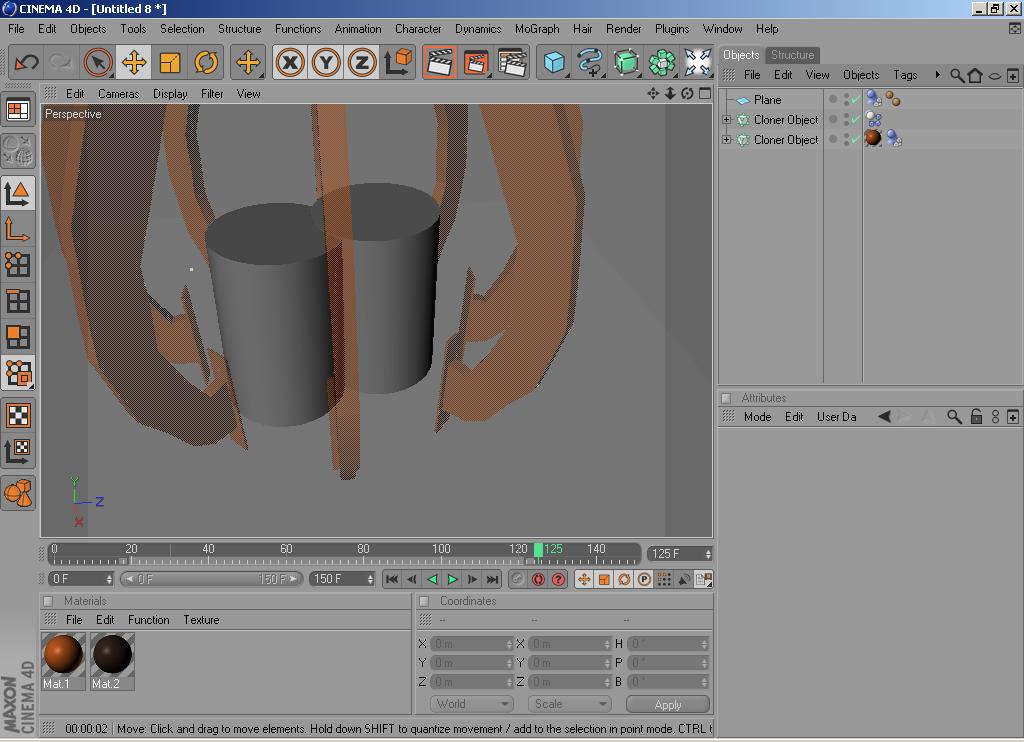Open the viewport Cameras menu
The width and height of the screenshot is (1024, 742).
(118, 93)
